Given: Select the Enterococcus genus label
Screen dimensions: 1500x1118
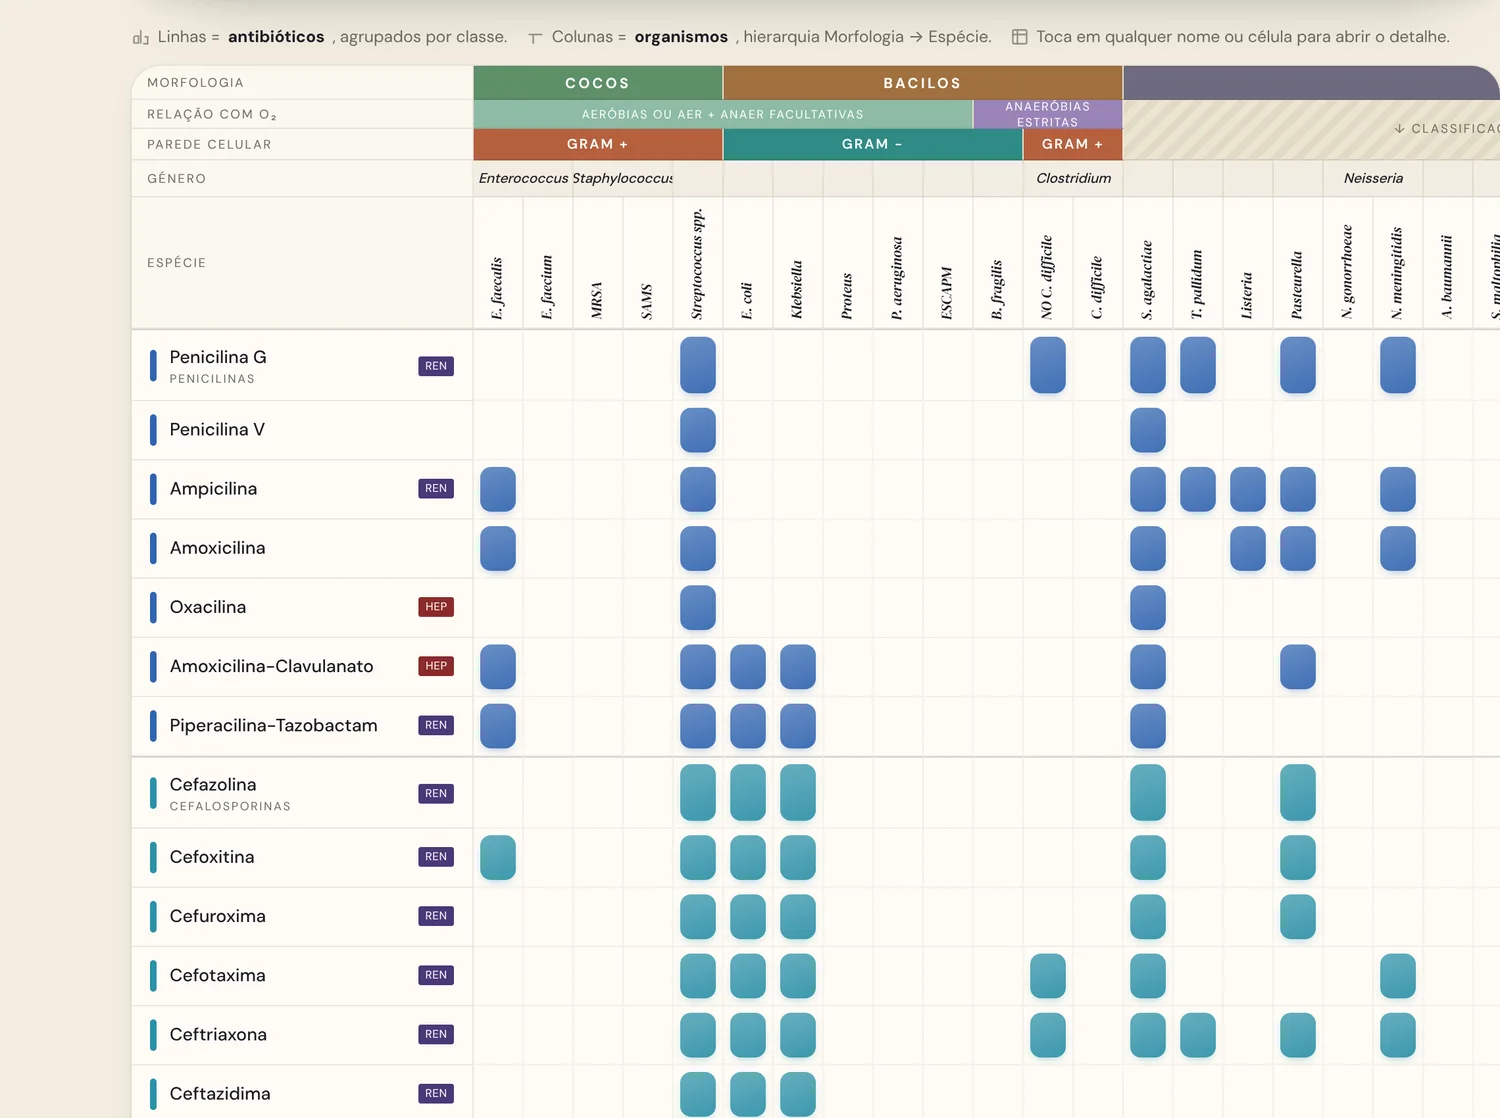Looking at the screenshot, I should (x=523, y=178).
